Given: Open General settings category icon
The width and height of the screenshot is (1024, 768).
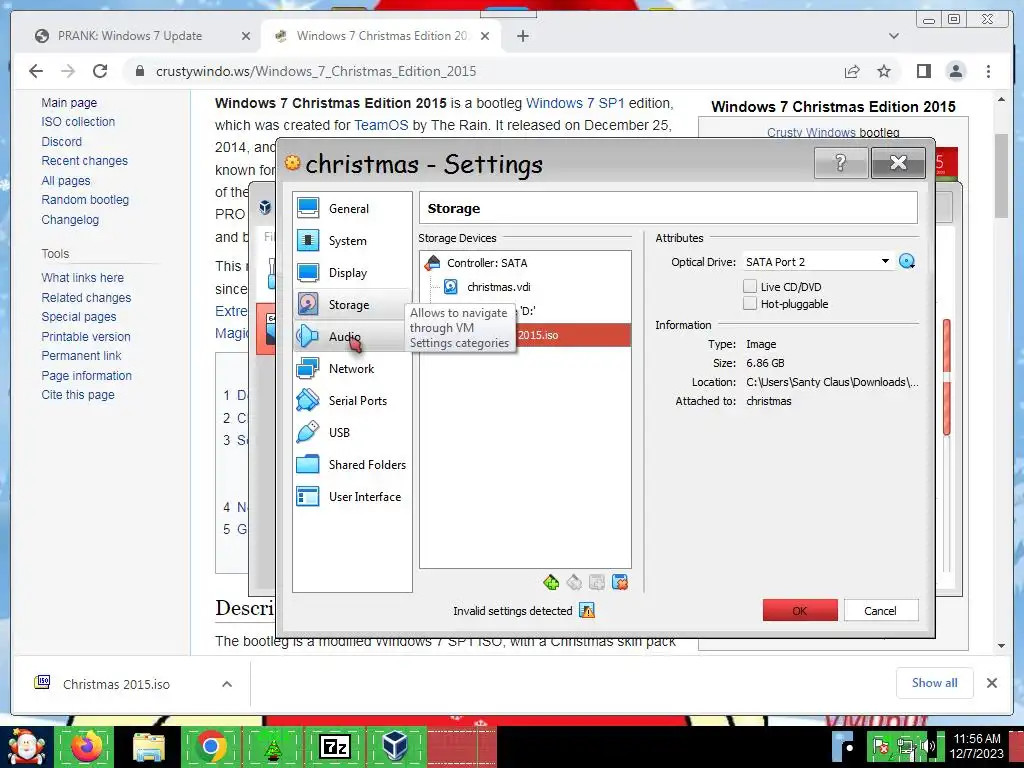Looking at the screenshot, I should coord(308,208).
